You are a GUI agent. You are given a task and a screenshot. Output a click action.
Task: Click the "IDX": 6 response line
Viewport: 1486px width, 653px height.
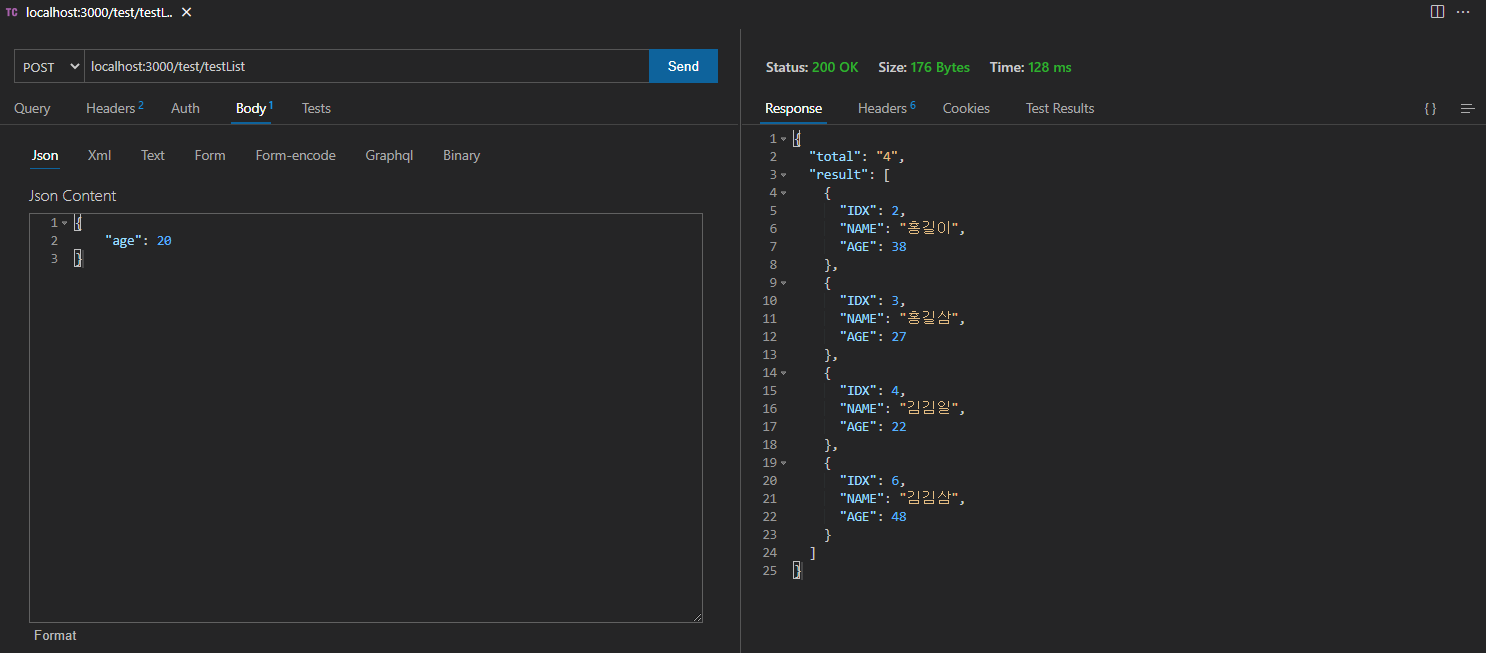coord(872,481)
